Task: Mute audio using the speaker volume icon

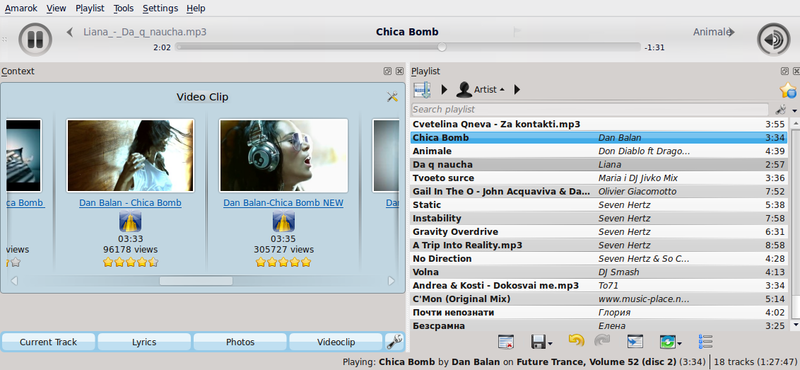Action: tap(773, 39)
